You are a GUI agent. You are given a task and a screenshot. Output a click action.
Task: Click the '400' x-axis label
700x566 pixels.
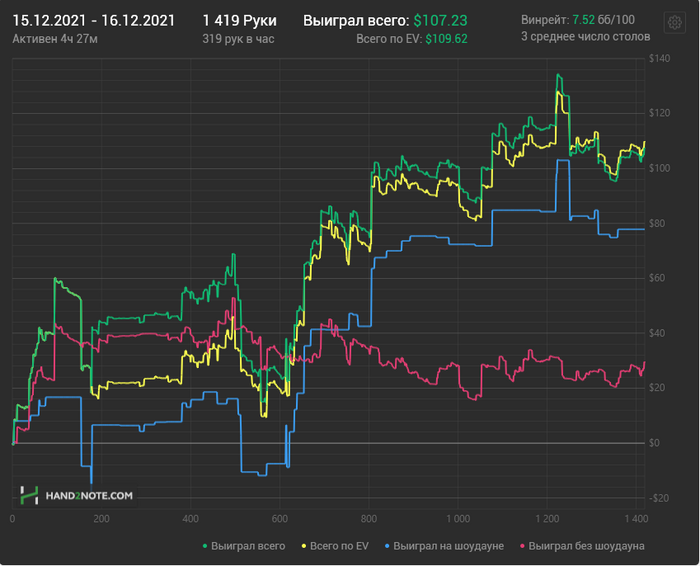coord(191,519)
